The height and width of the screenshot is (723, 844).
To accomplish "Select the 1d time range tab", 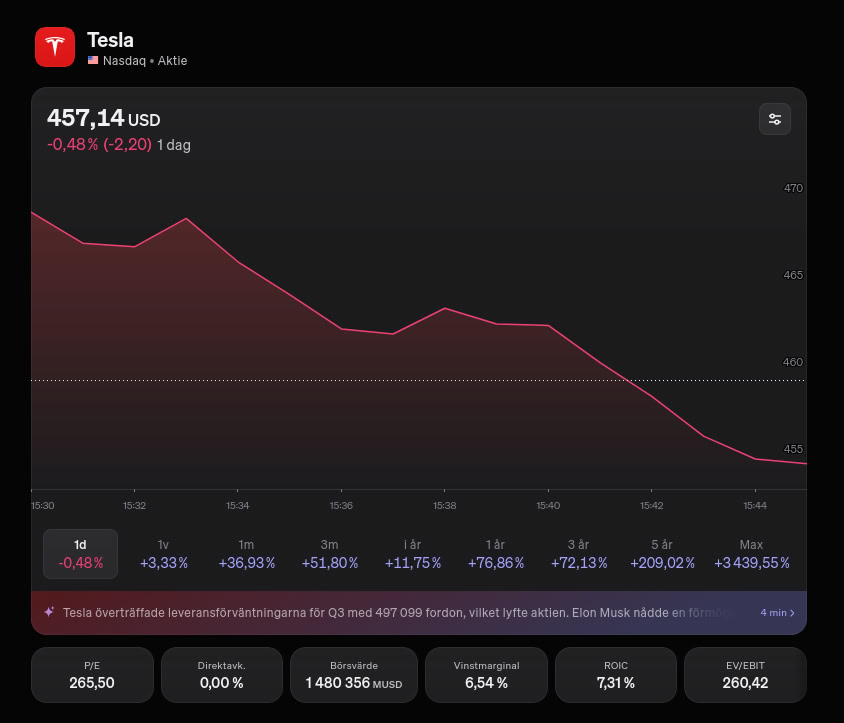I will [80, 554].
